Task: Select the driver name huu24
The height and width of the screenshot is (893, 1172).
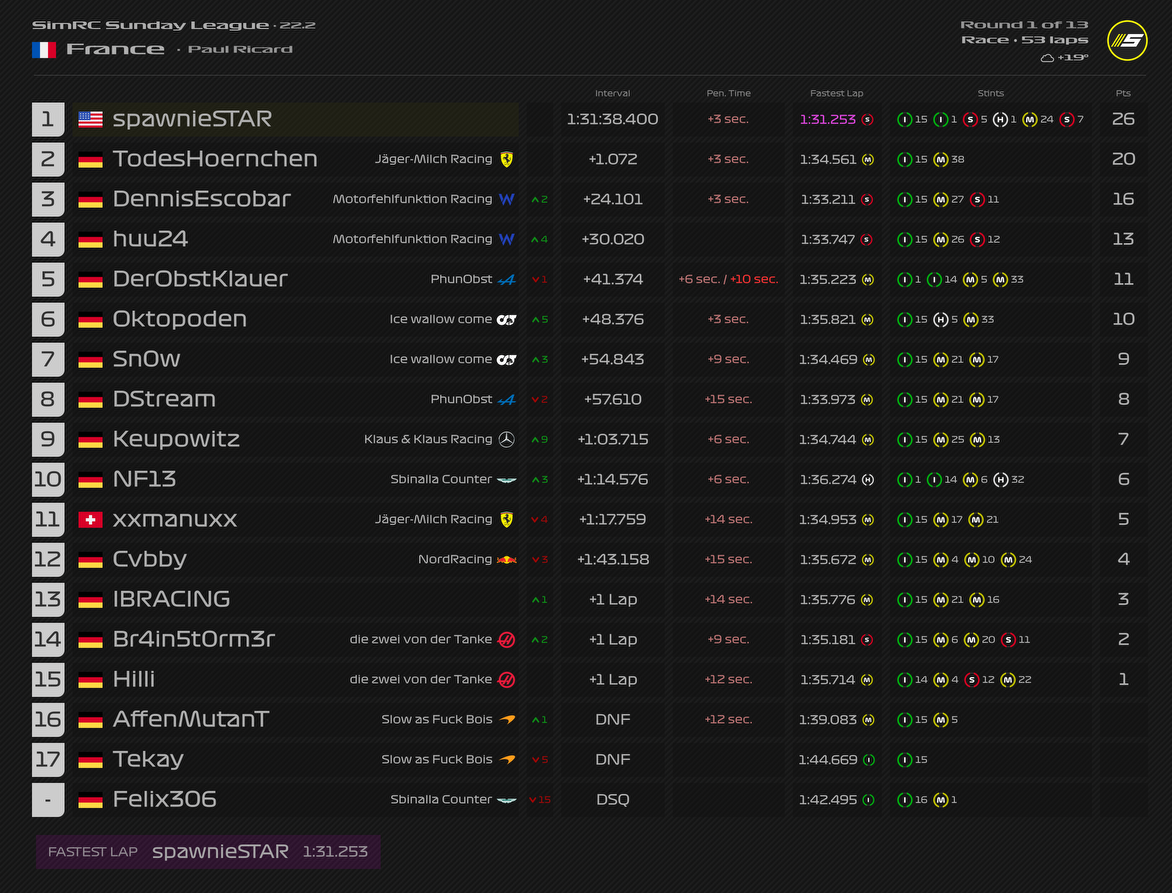Action: pos(150,239)
